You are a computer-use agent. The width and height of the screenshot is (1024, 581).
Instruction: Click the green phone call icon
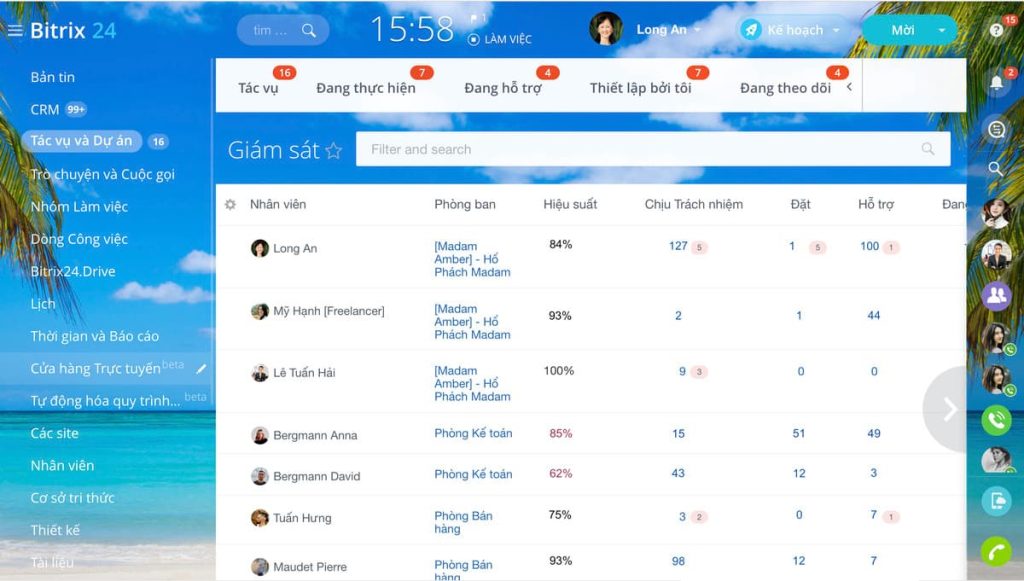click(996, 420)
